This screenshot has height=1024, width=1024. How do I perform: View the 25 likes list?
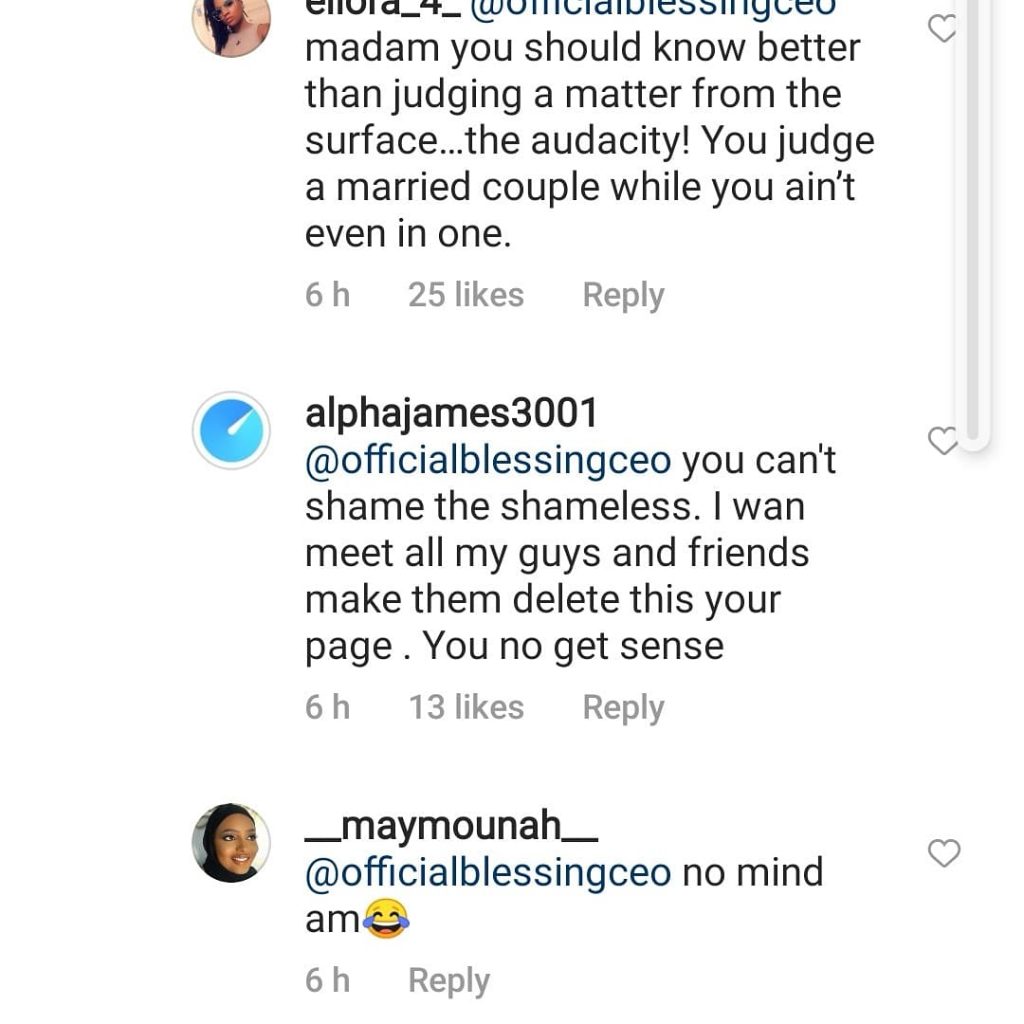[x=465, y=295]
